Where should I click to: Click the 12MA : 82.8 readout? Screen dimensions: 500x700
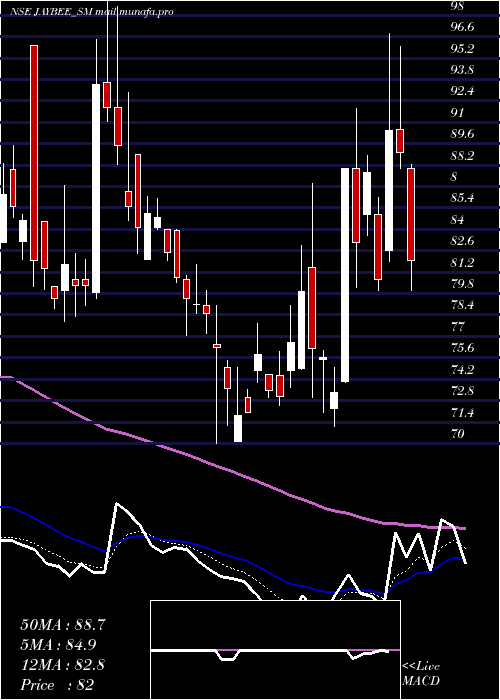click(62, 665)
